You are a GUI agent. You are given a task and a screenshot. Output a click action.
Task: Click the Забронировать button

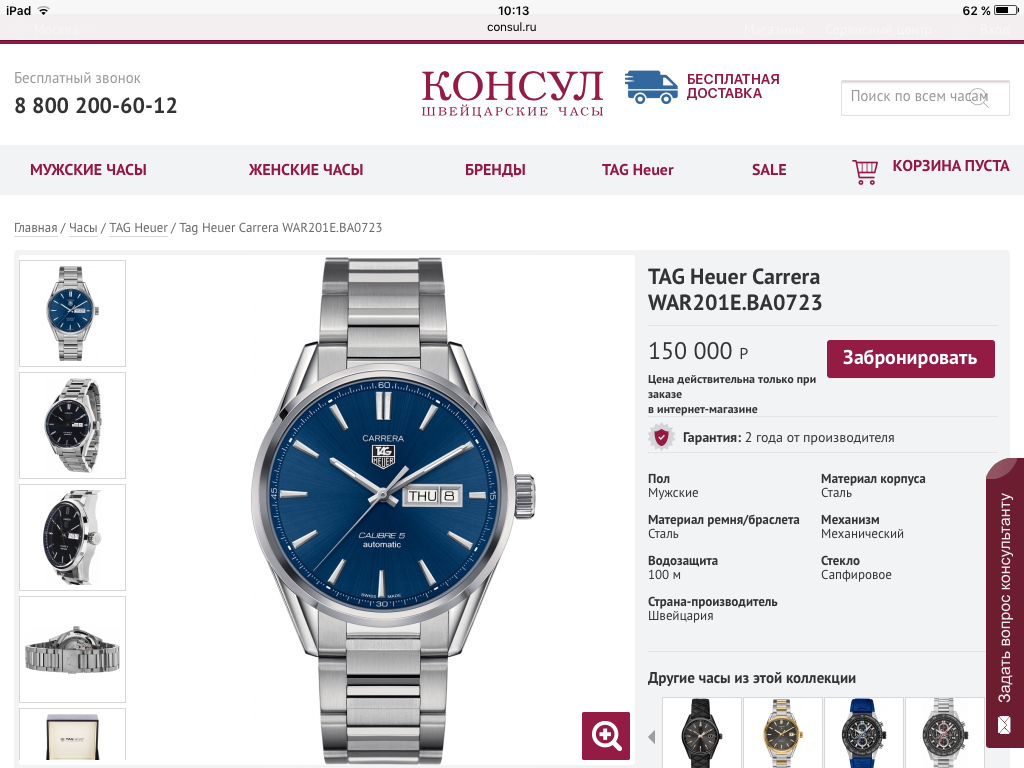tap(910, 359)
